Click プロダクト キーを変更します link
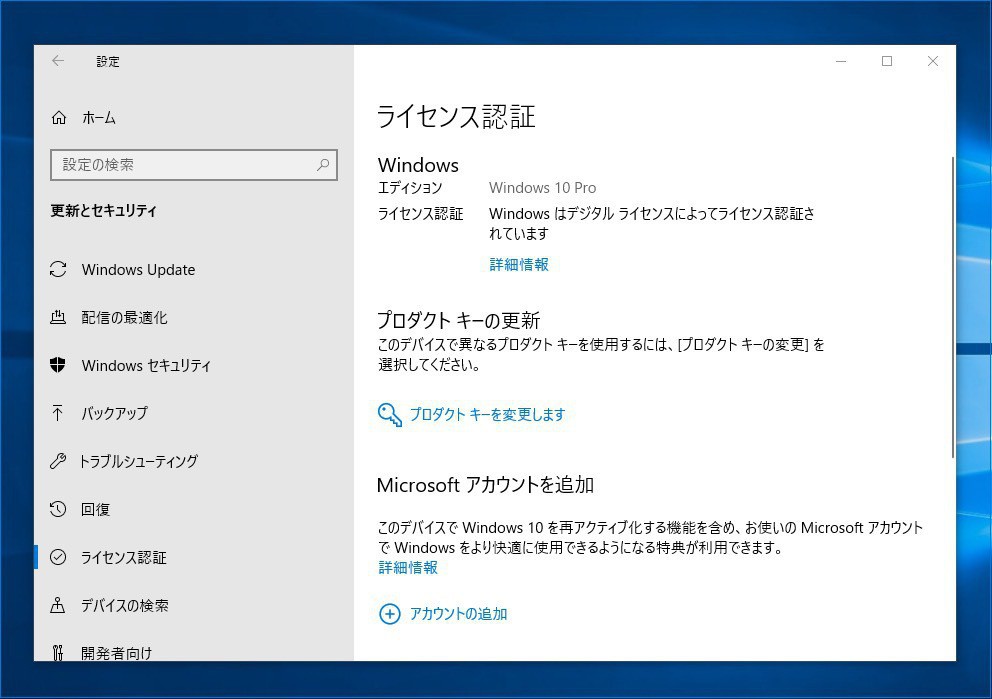This screenshot has height=699, width=992. coord(487,414)
